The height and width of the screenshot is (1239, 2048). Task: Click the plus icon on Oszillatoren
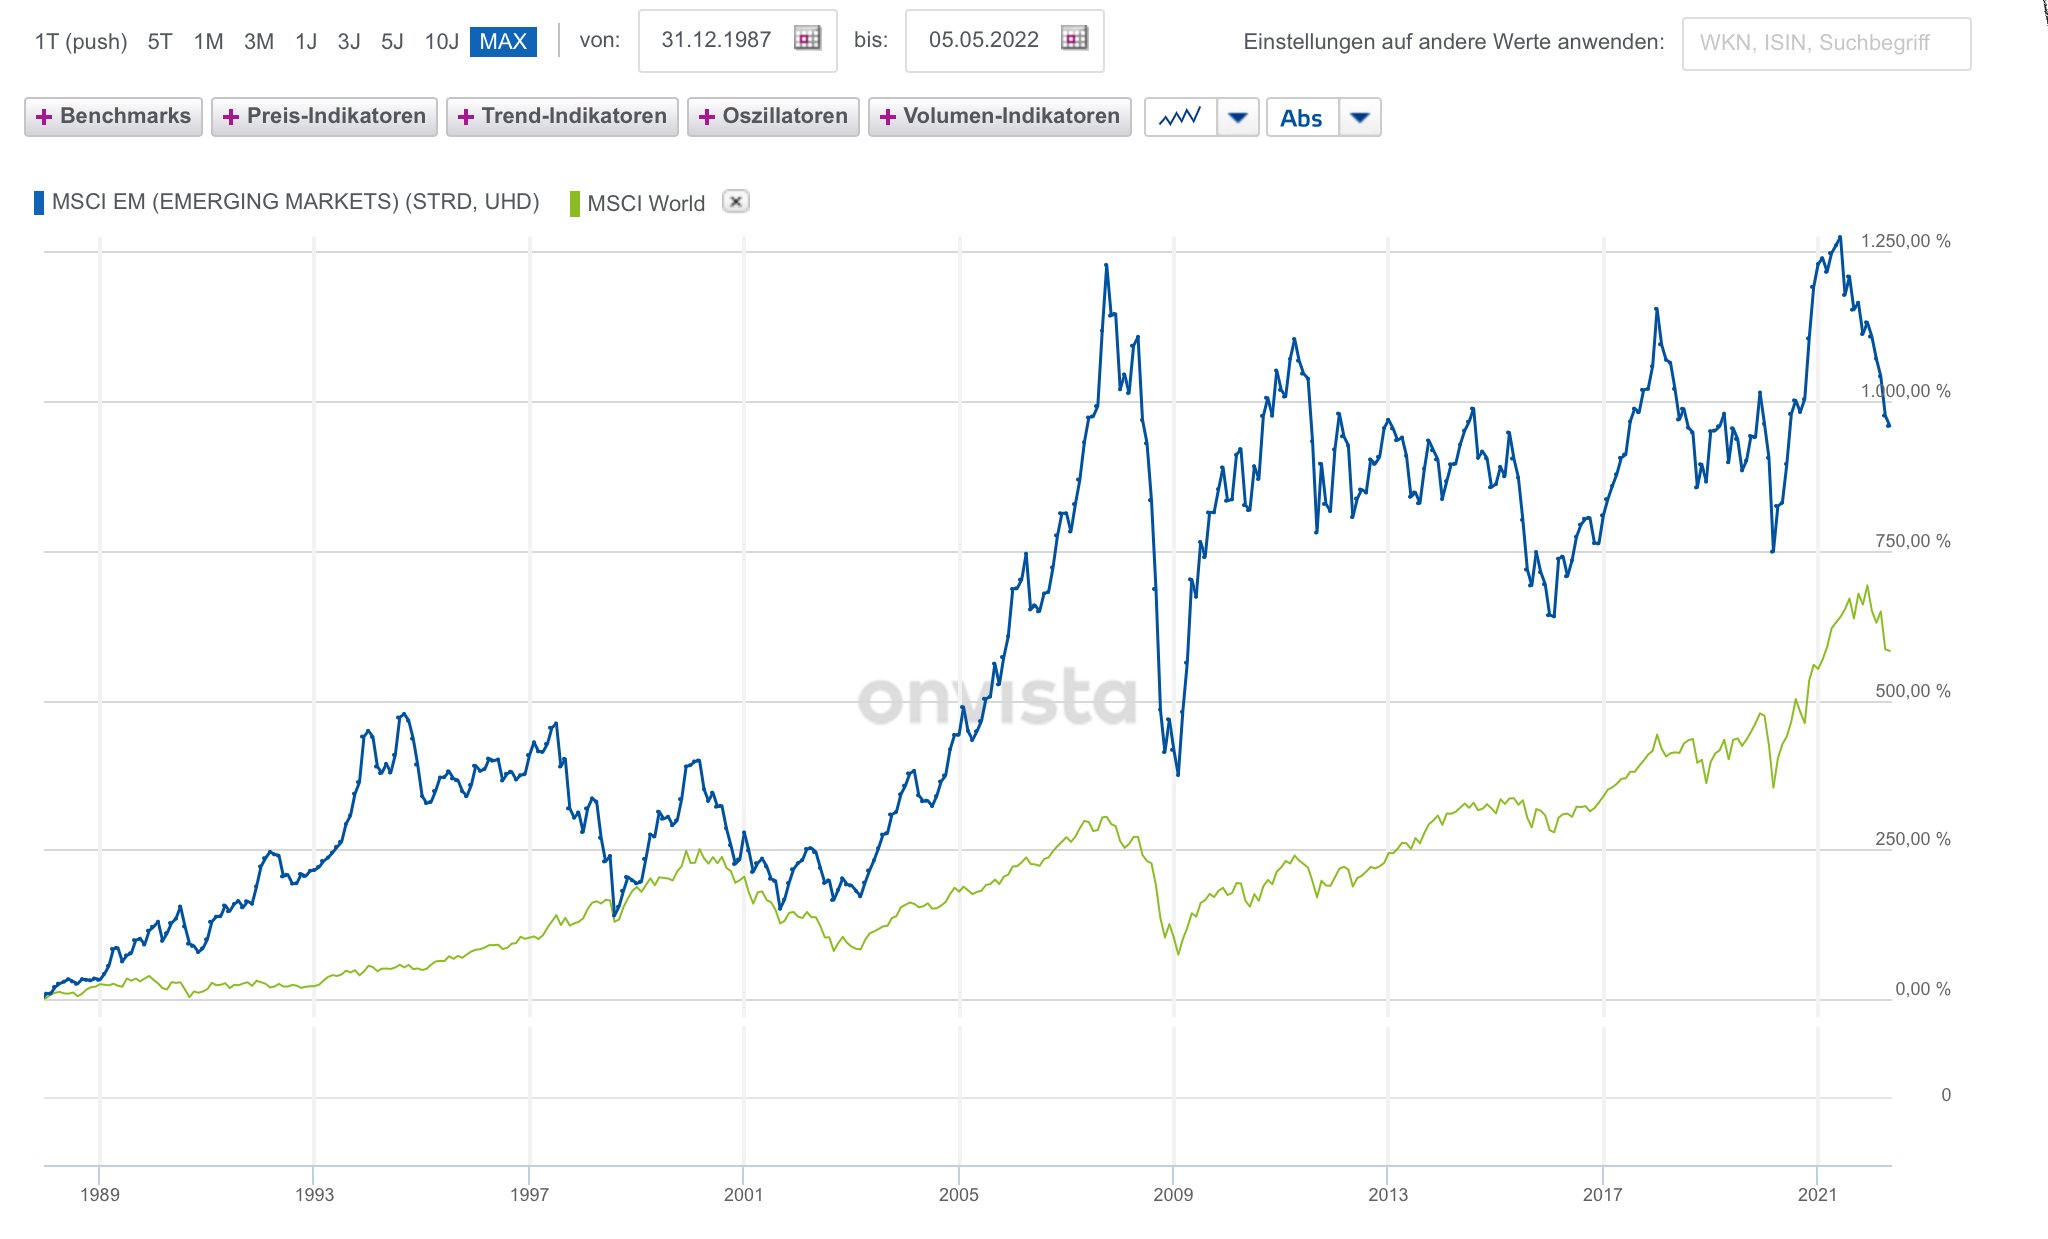(x=707, y=117)
